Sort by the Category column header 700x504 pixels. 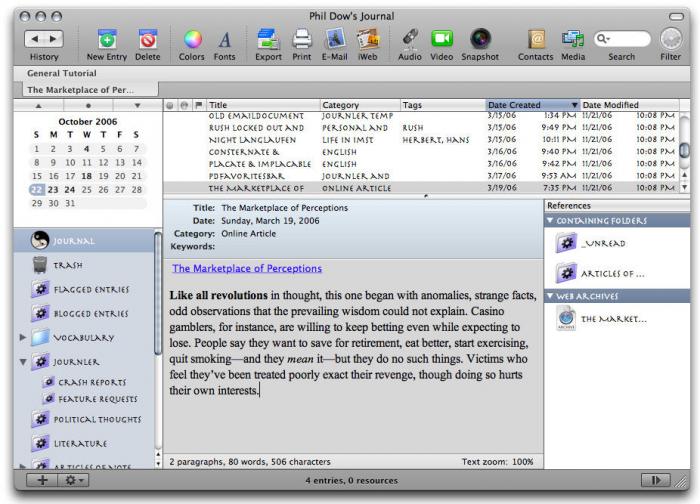[360, 105]
